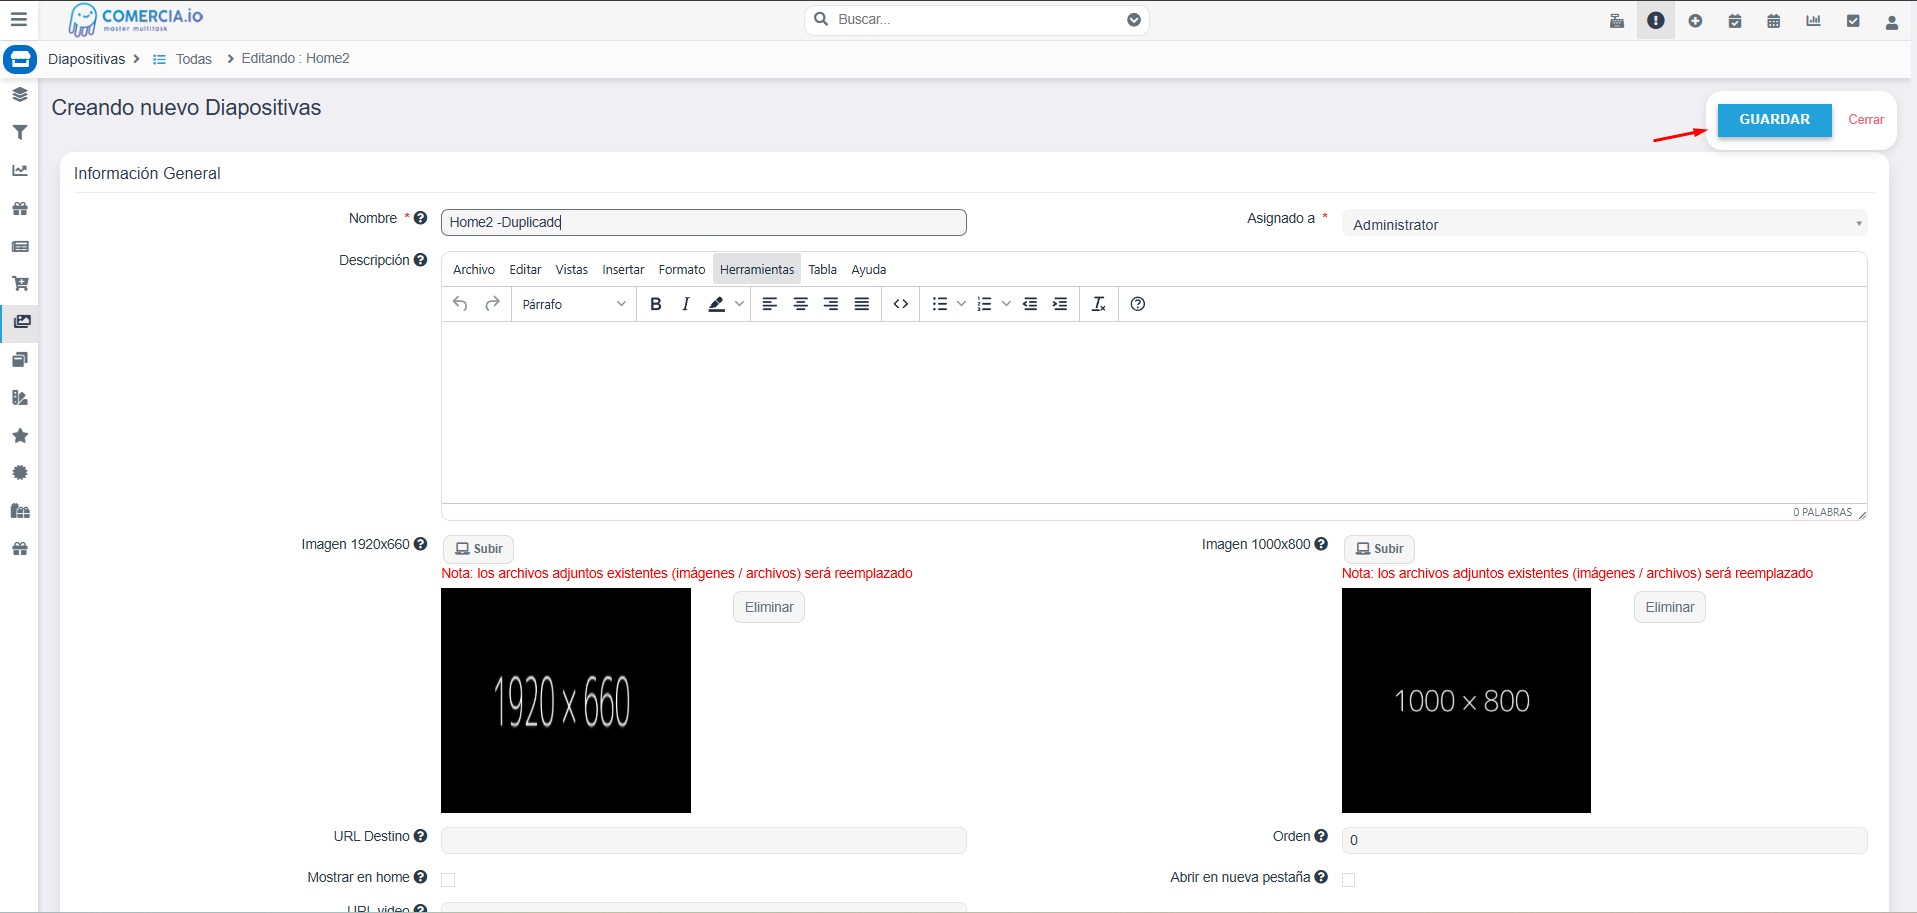This screenshot has width=1917, height=913.
Task: Open the Asignado a Administrator dropdown
Action: (x=1604, y=224)
